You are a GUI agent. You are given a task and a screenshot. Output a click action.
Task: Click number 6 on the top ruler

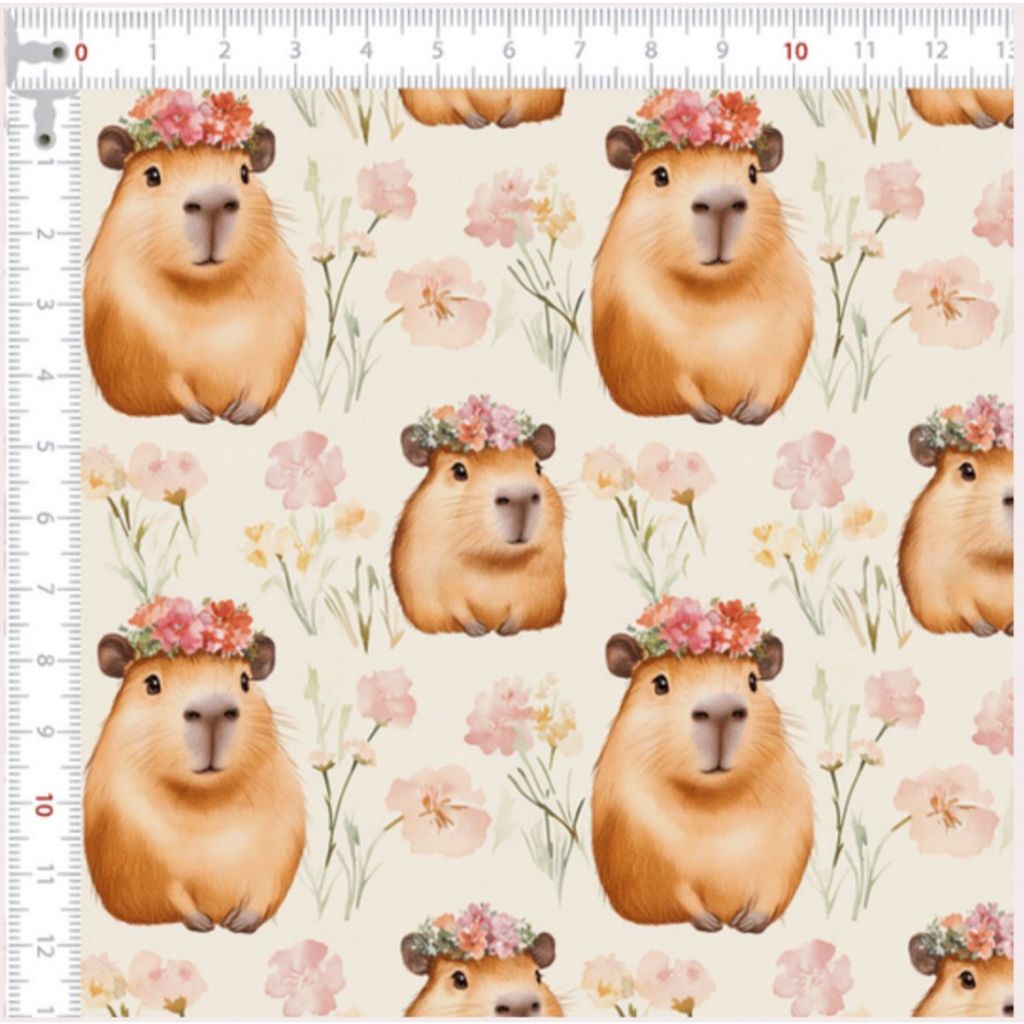pos(509,51)
